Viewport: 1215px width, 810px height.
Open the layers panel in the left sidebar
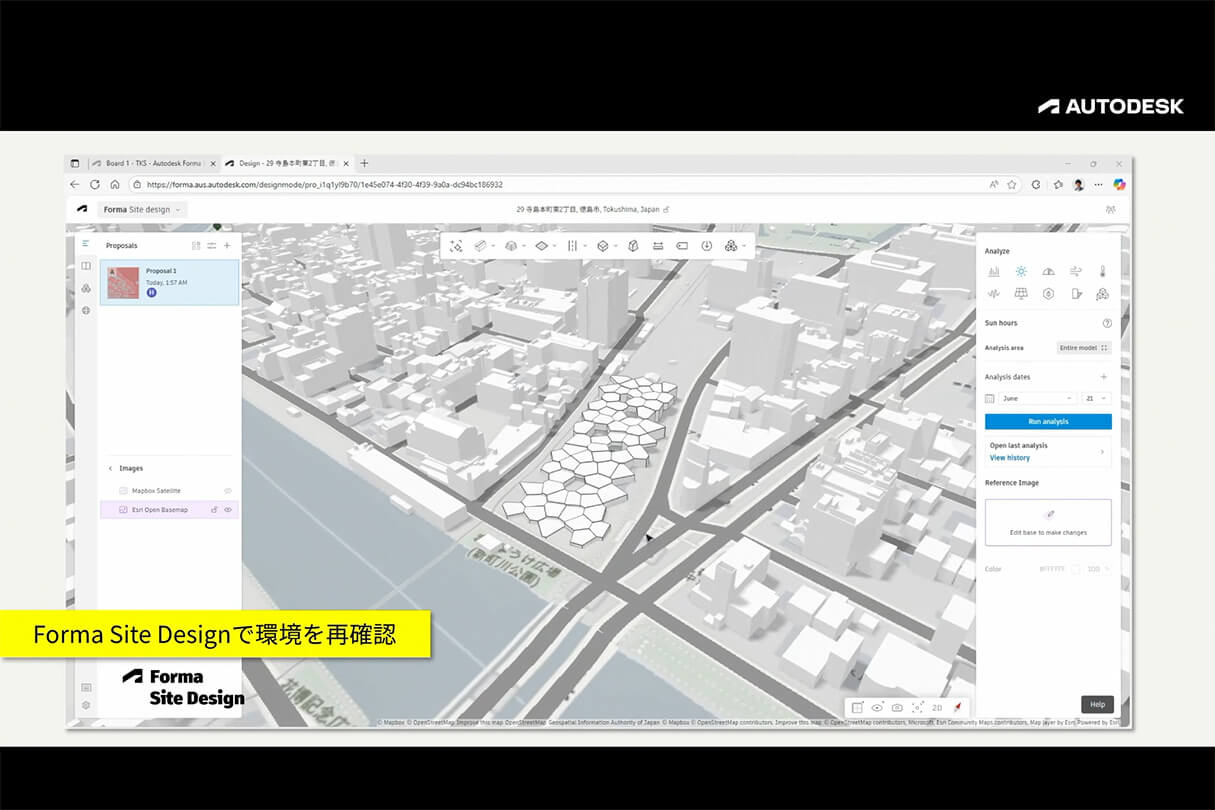tap(86, 244)
